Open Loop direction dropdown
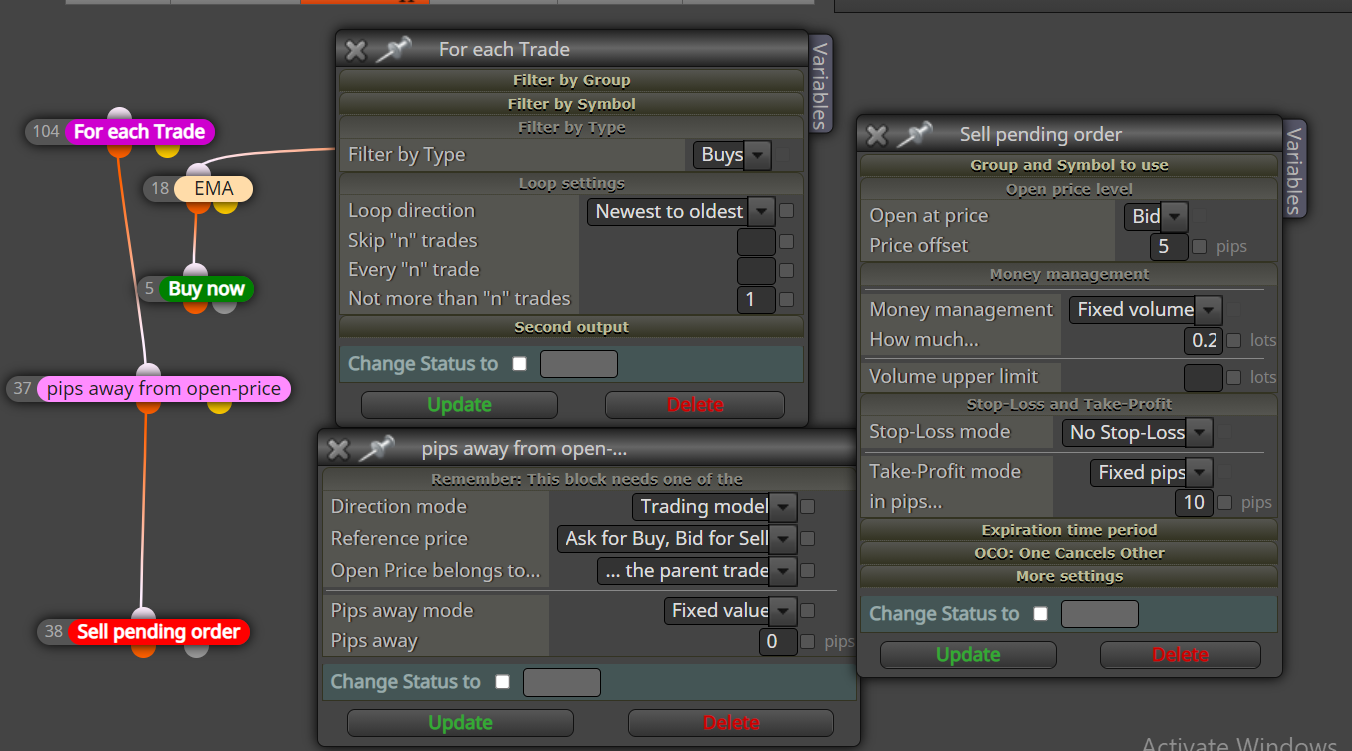 pyautogui.click(x=681, y=211)
